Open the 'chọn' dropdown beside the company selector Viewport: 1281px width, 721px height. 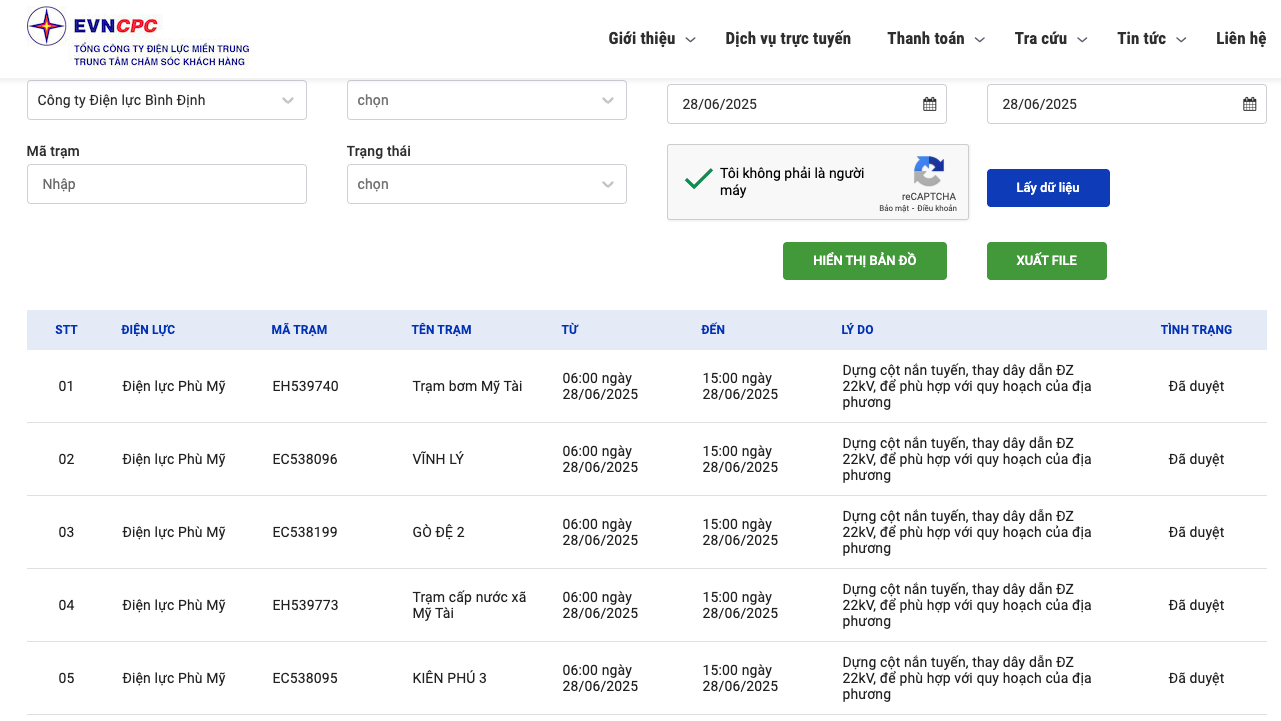[487, 100]
